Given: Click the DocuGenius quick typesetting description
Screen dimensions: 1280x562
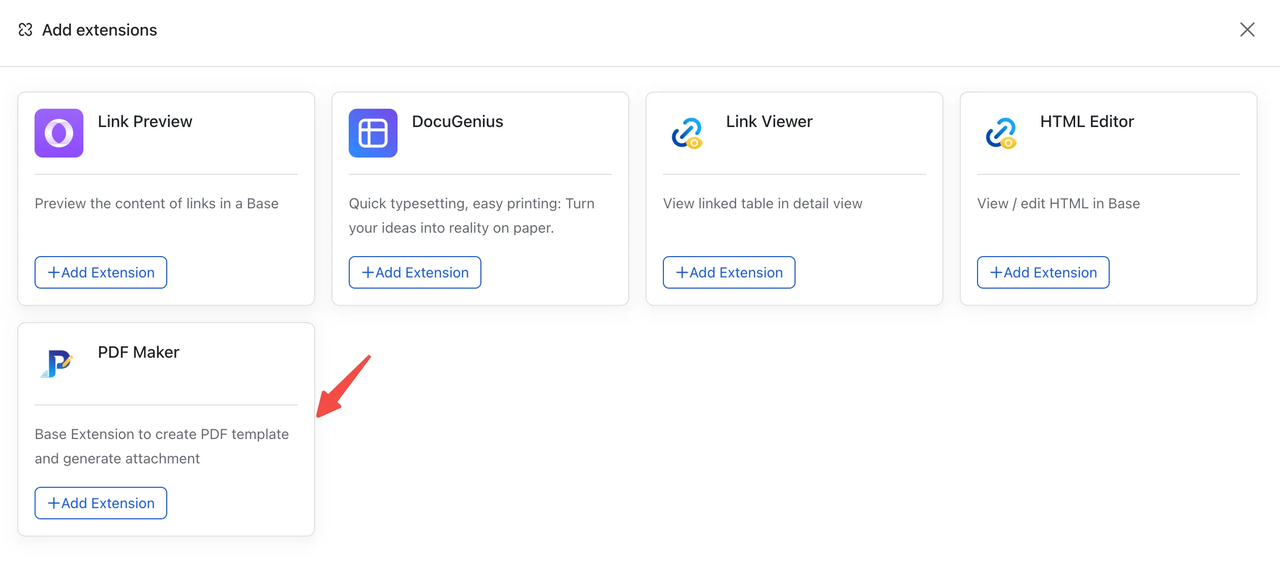Looking at the screenshot, I should 471,215.
